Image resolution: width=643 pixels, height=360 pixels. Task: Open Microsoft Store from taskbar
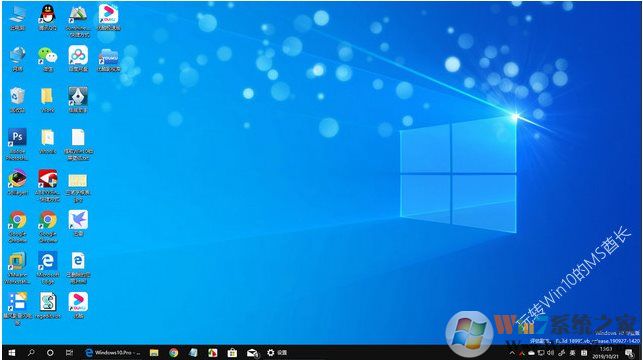(x=232, y=353)
